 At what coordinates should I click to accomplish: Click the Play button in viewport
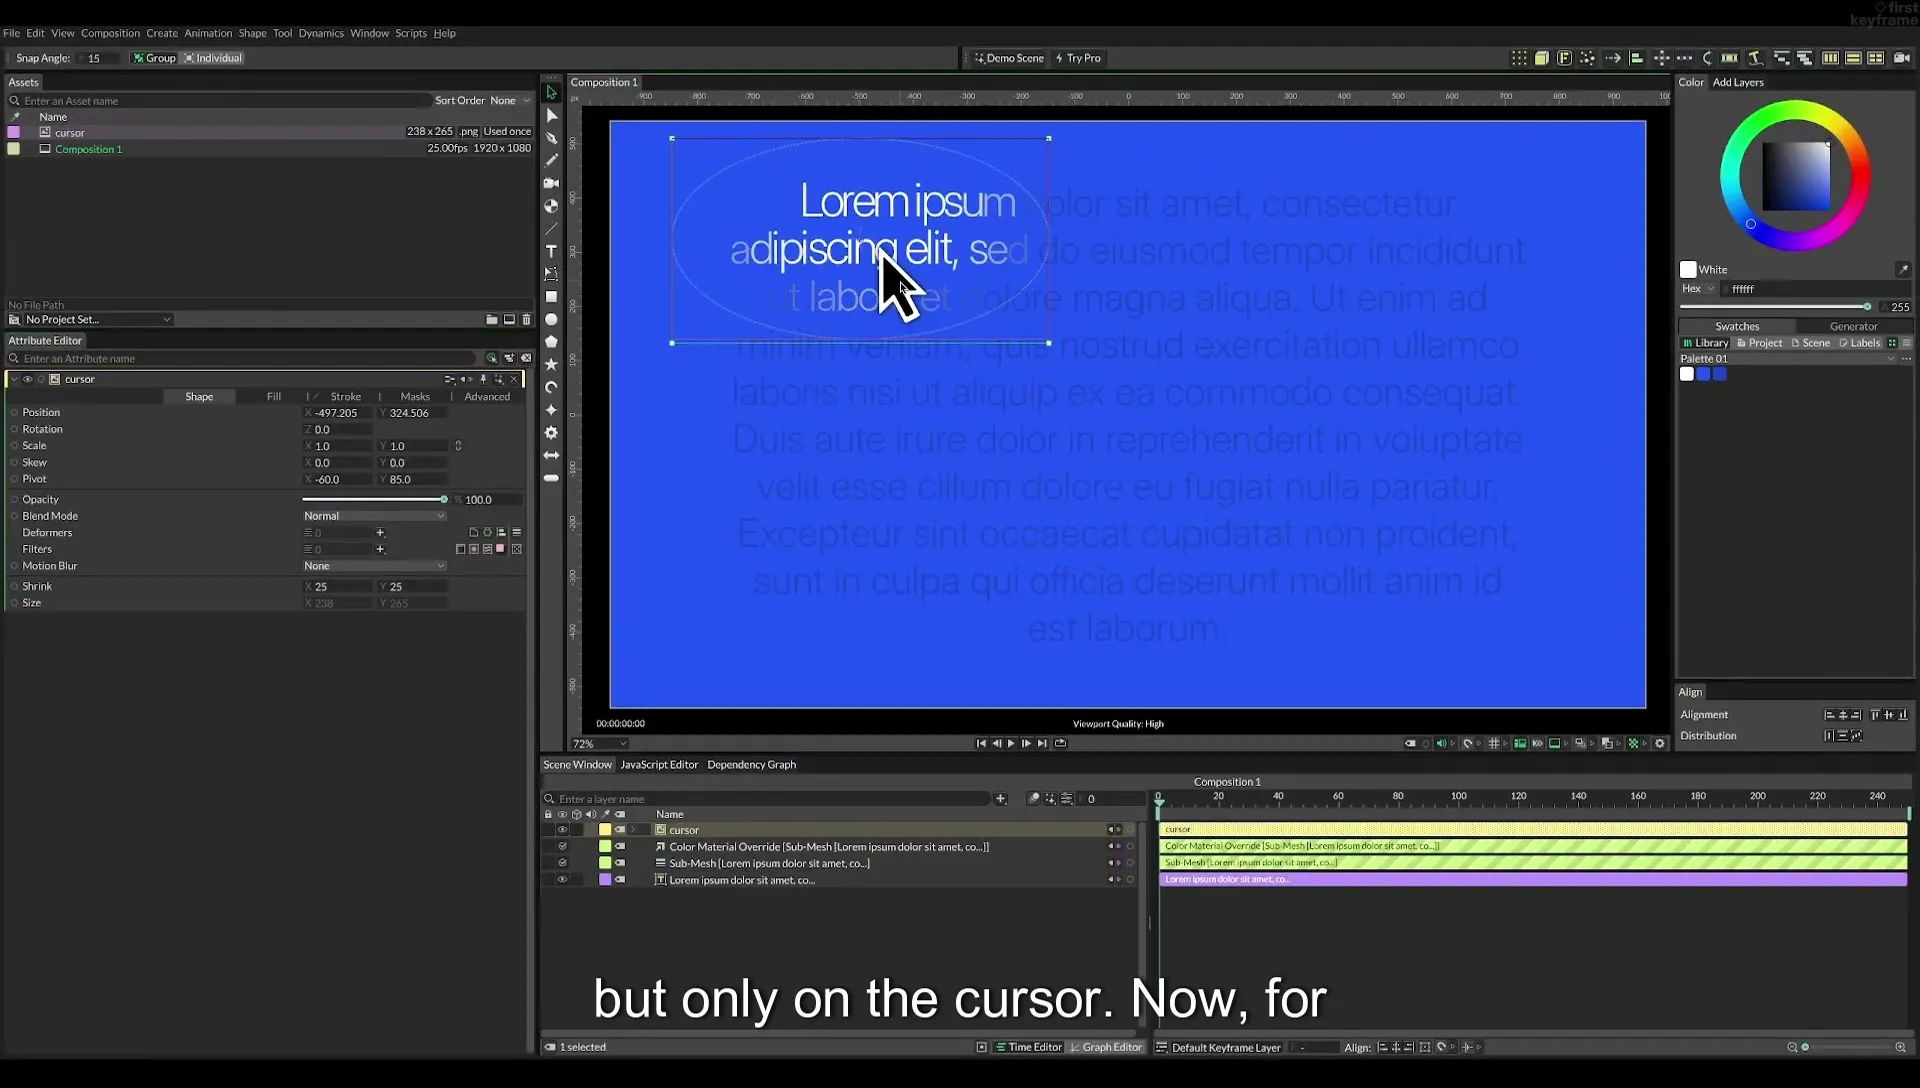(1011, 743)
